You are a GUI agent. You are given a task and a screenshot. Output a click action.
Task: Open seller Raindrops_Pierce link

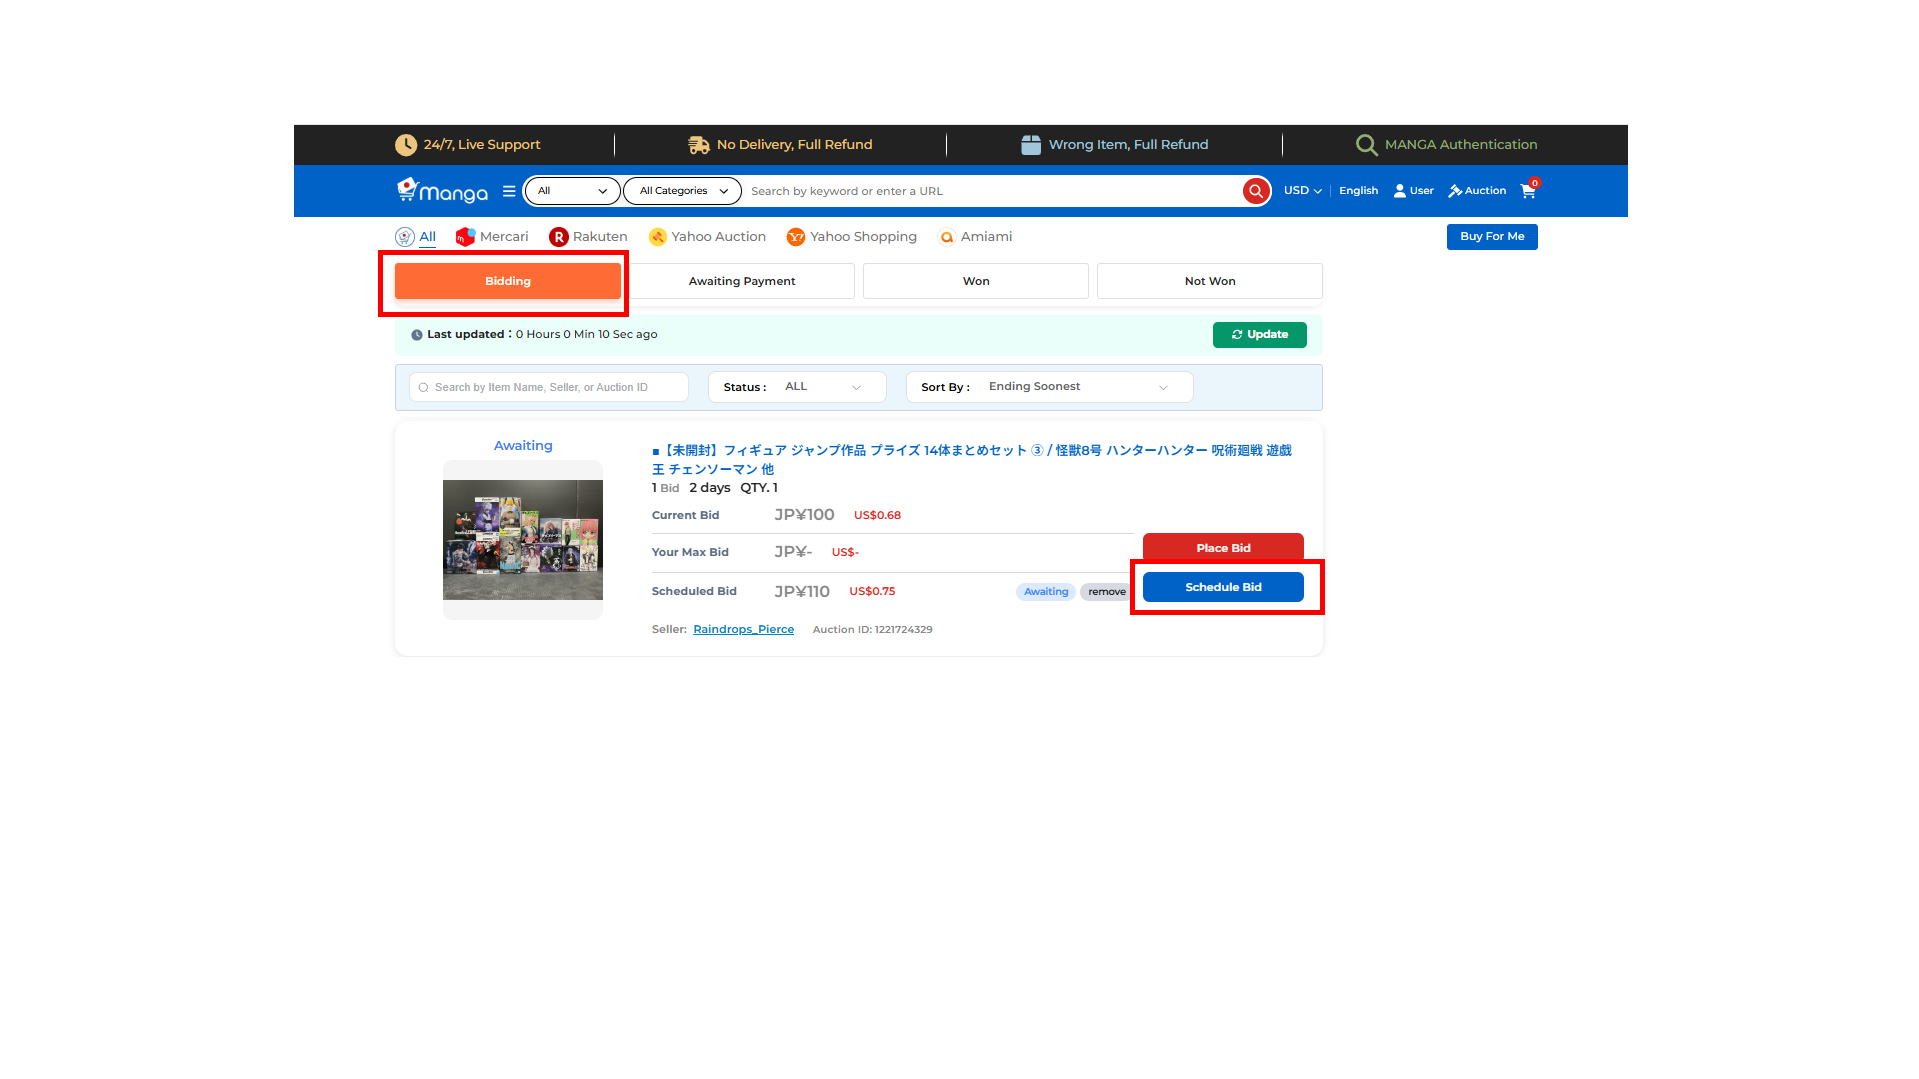[743, 630]
